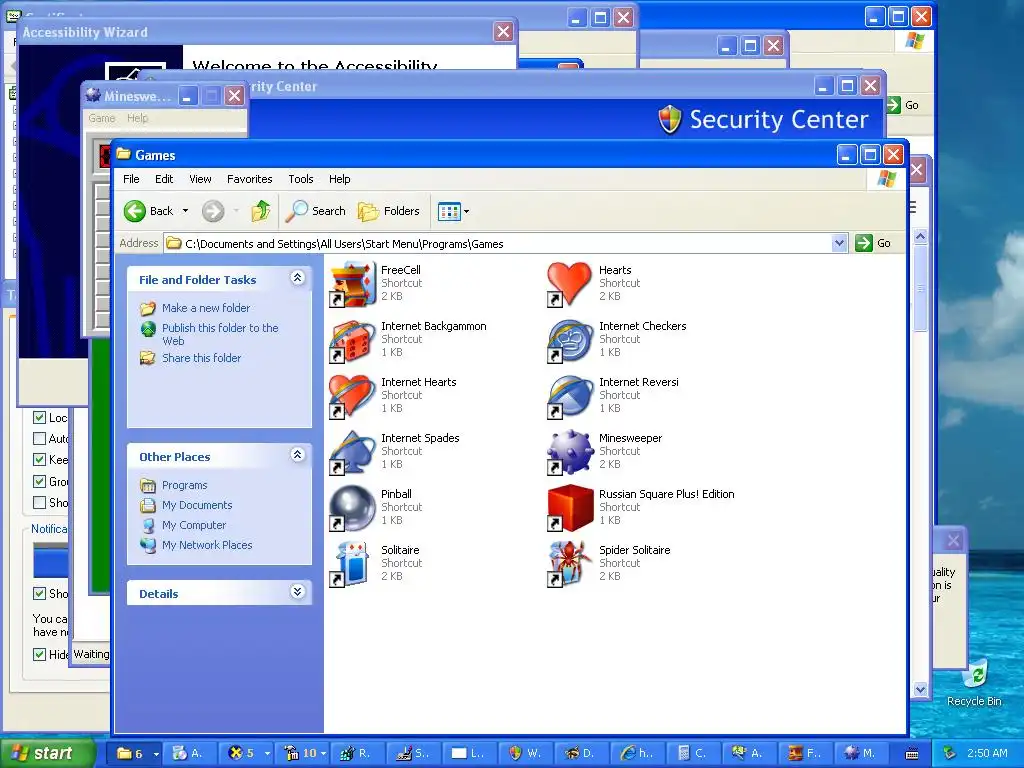Select the Russian Square red cube icon
The image size is (1024, 768).
(569, 508)
